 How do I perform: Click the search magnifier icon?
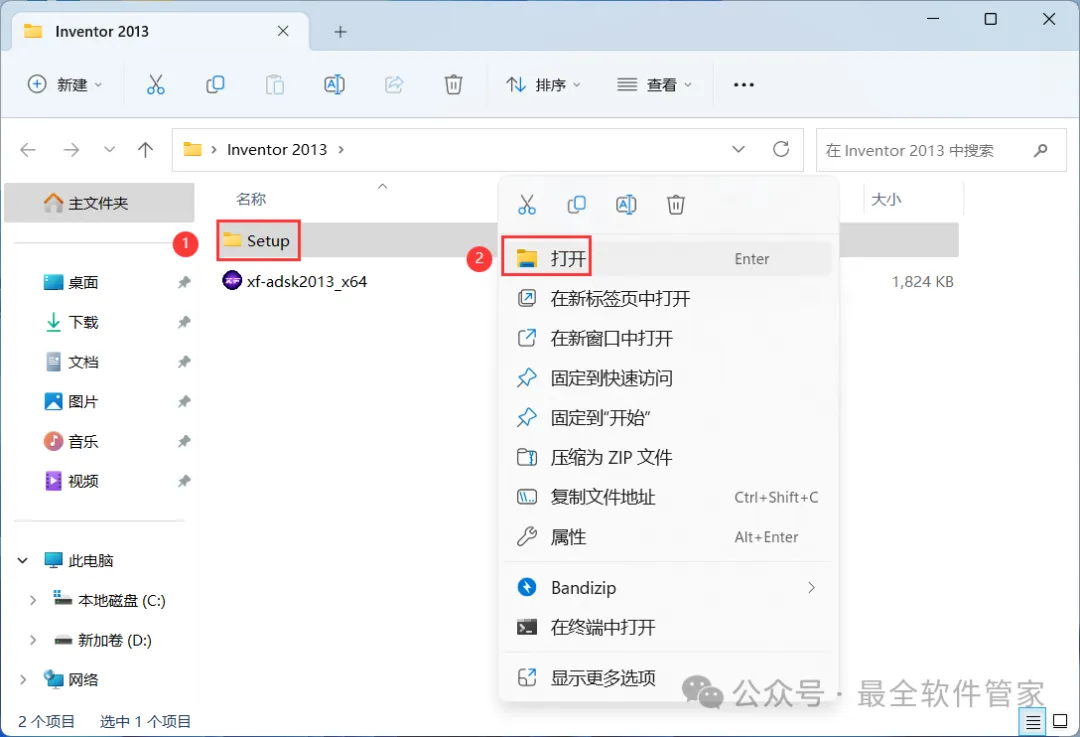1041,150
